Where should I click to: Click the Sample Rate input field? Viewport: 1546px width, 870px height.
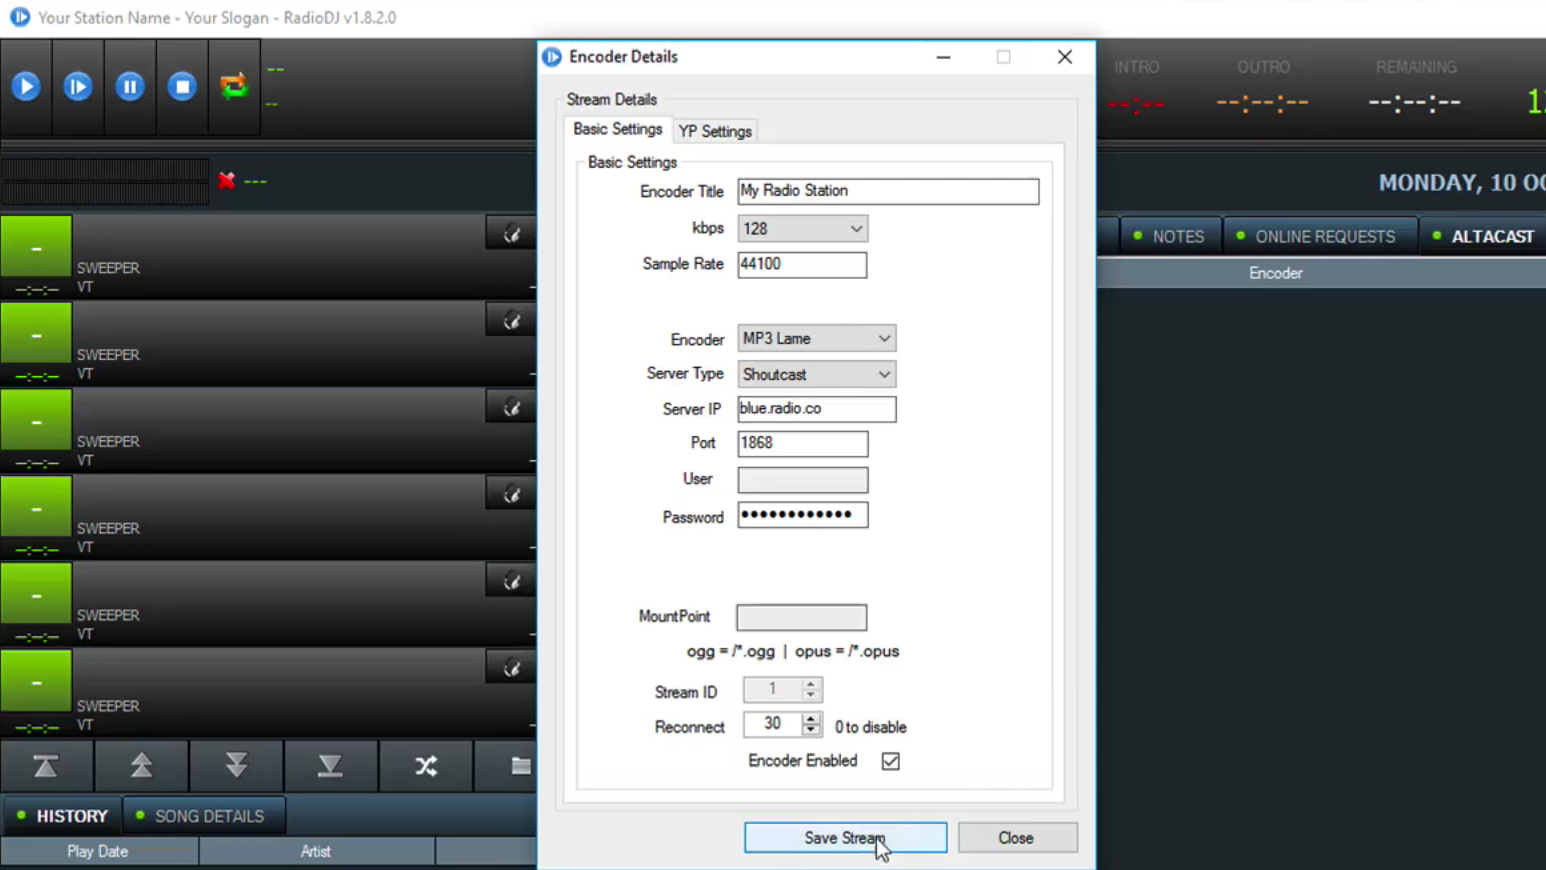802,265
